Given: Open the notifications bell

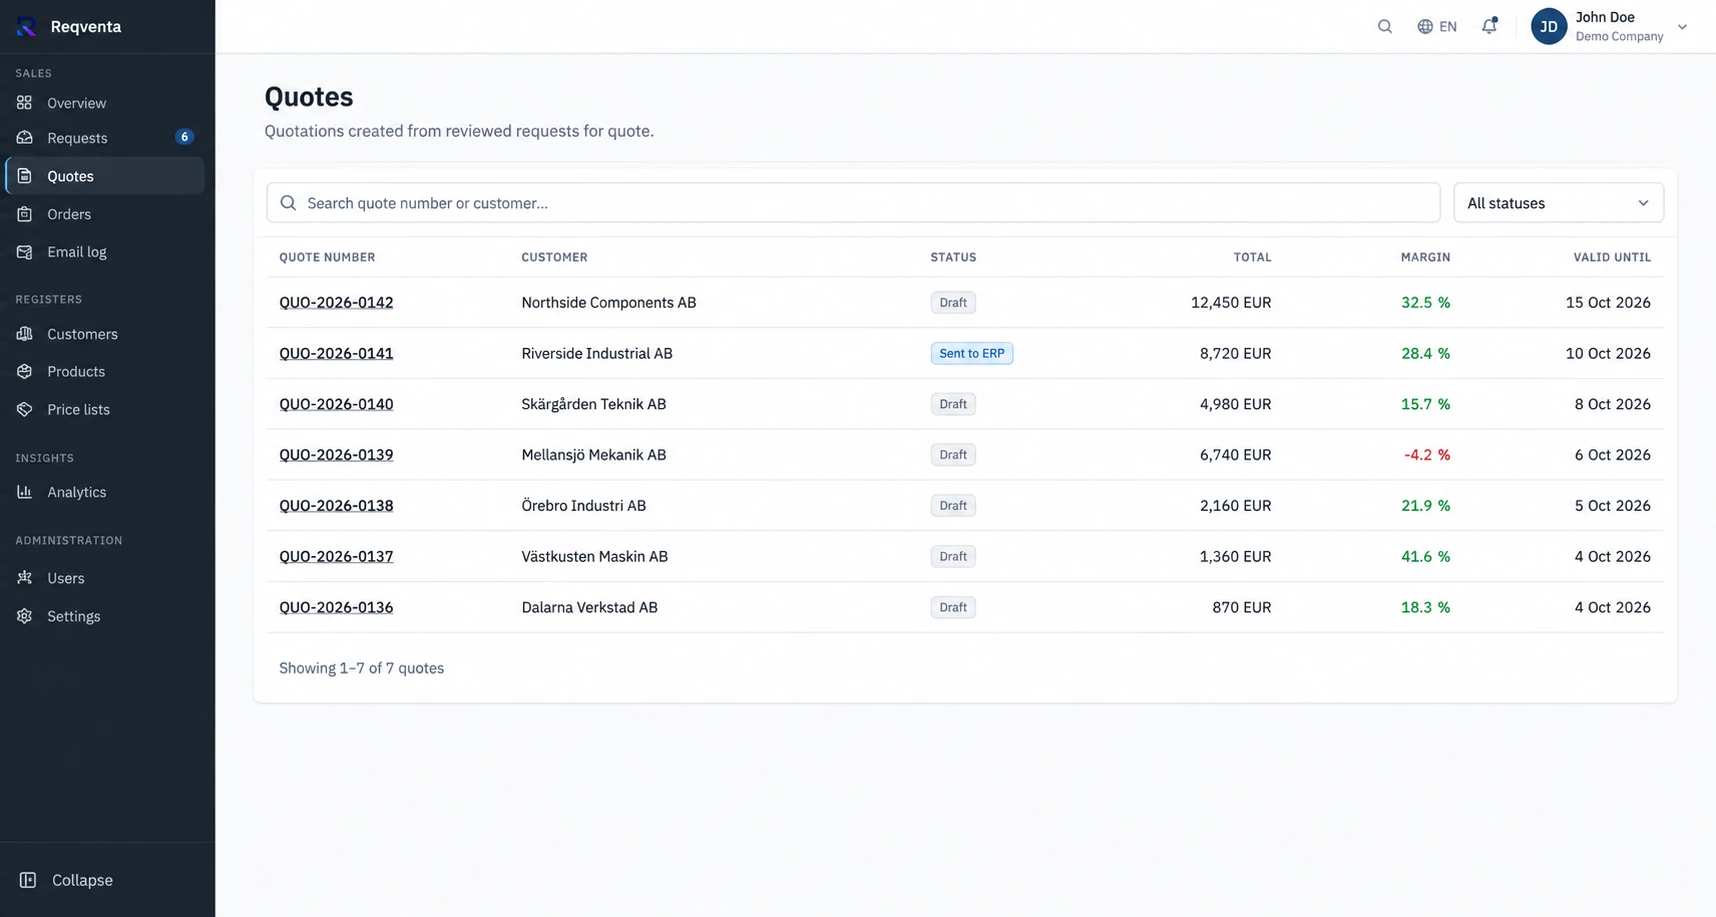Looking at the screenshot, I should (1490, 26).
